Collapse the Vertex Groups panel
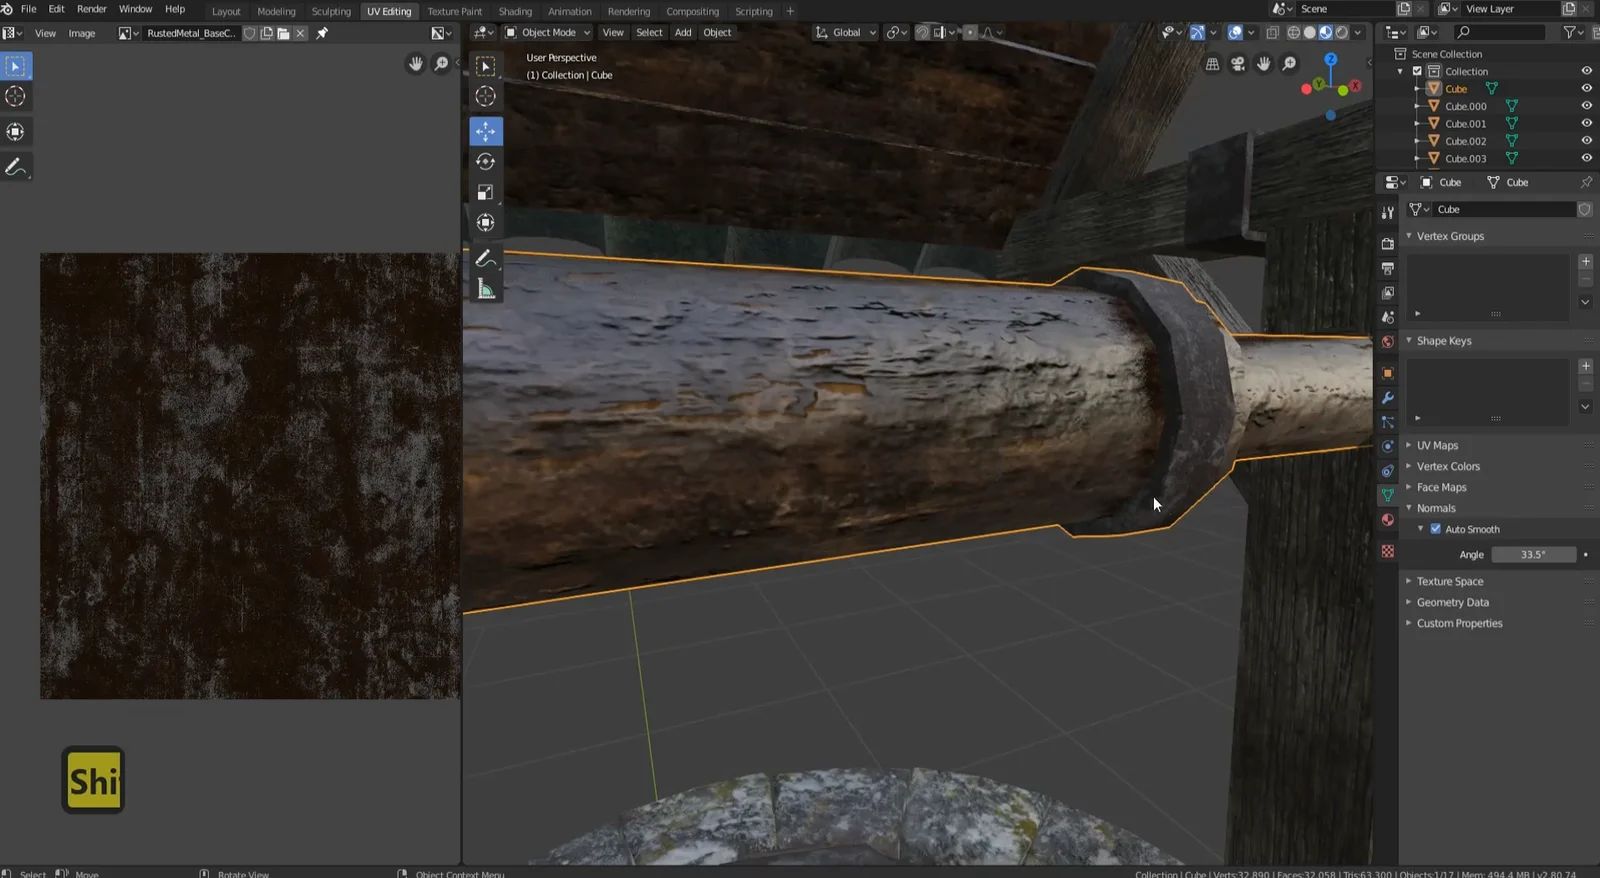 [x=1450, y=236]
